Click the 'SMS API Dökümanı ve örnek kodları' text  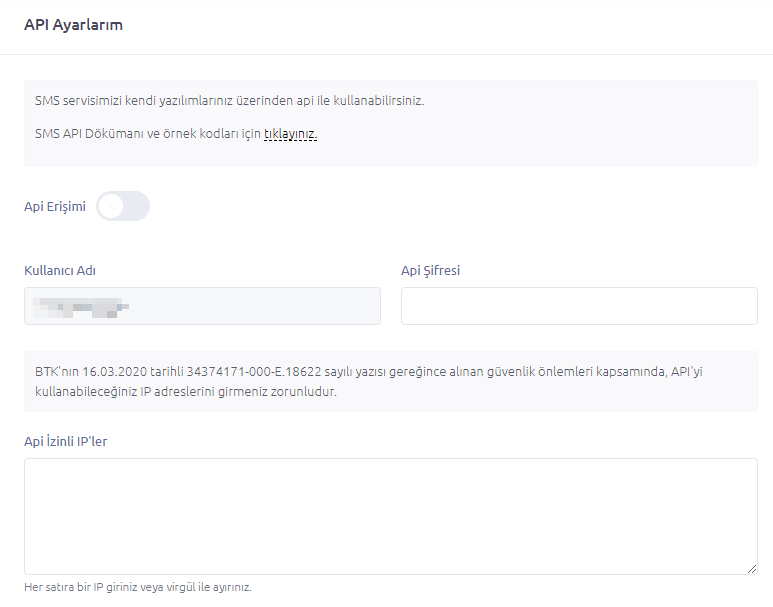(x=140, y=134)
